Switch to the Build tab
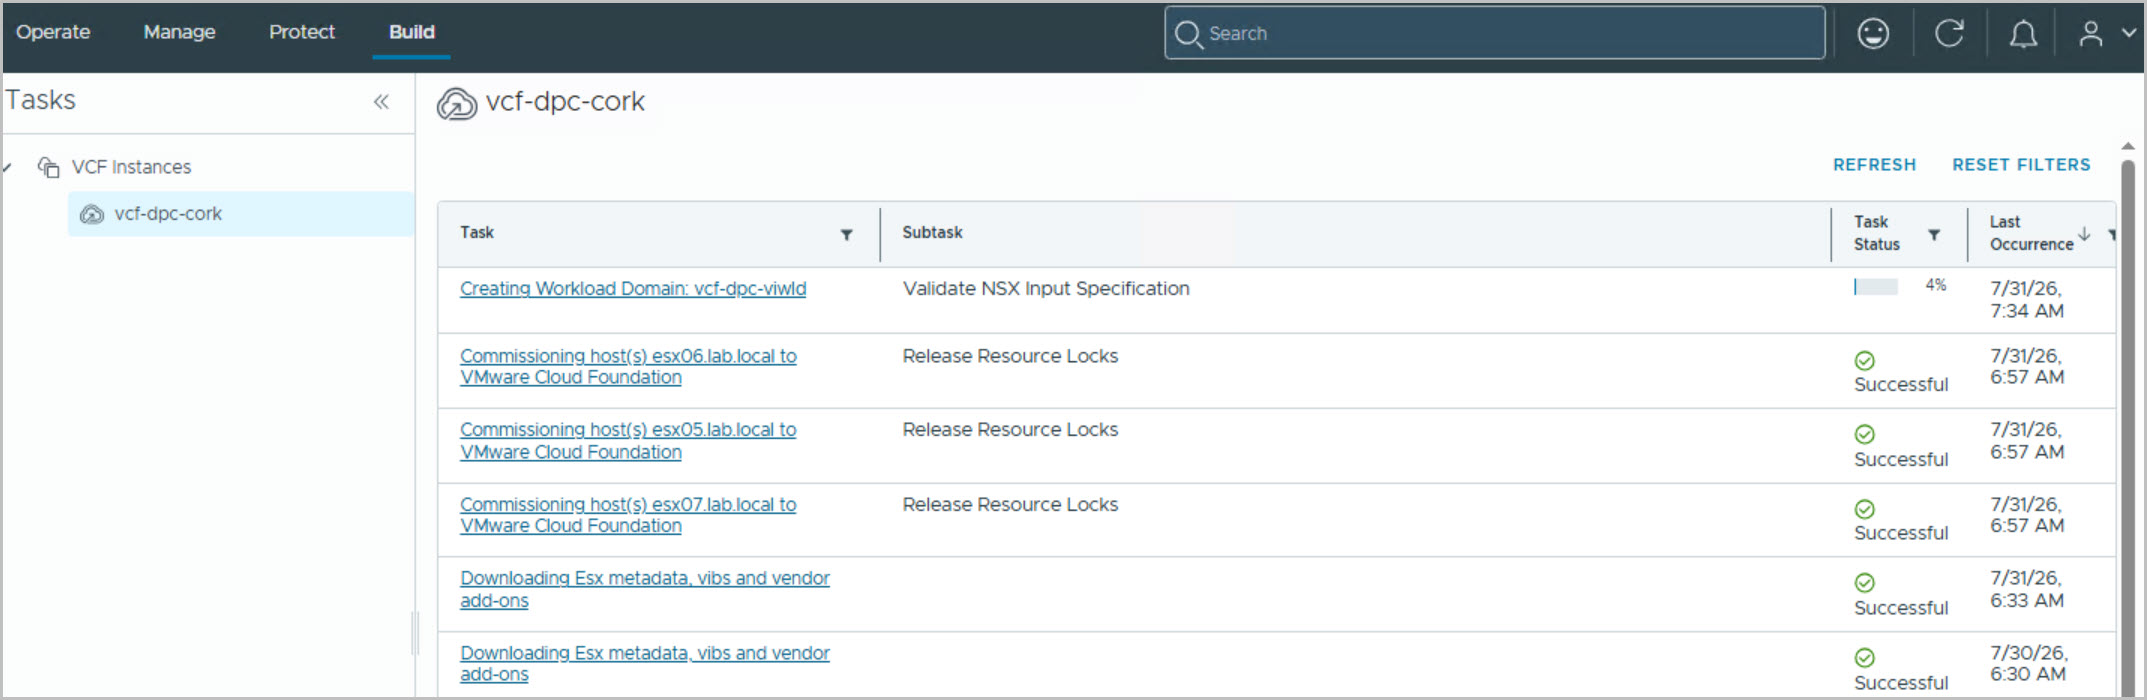The image size is (2147, 700). pyautogui.click(x=412, y=32)
